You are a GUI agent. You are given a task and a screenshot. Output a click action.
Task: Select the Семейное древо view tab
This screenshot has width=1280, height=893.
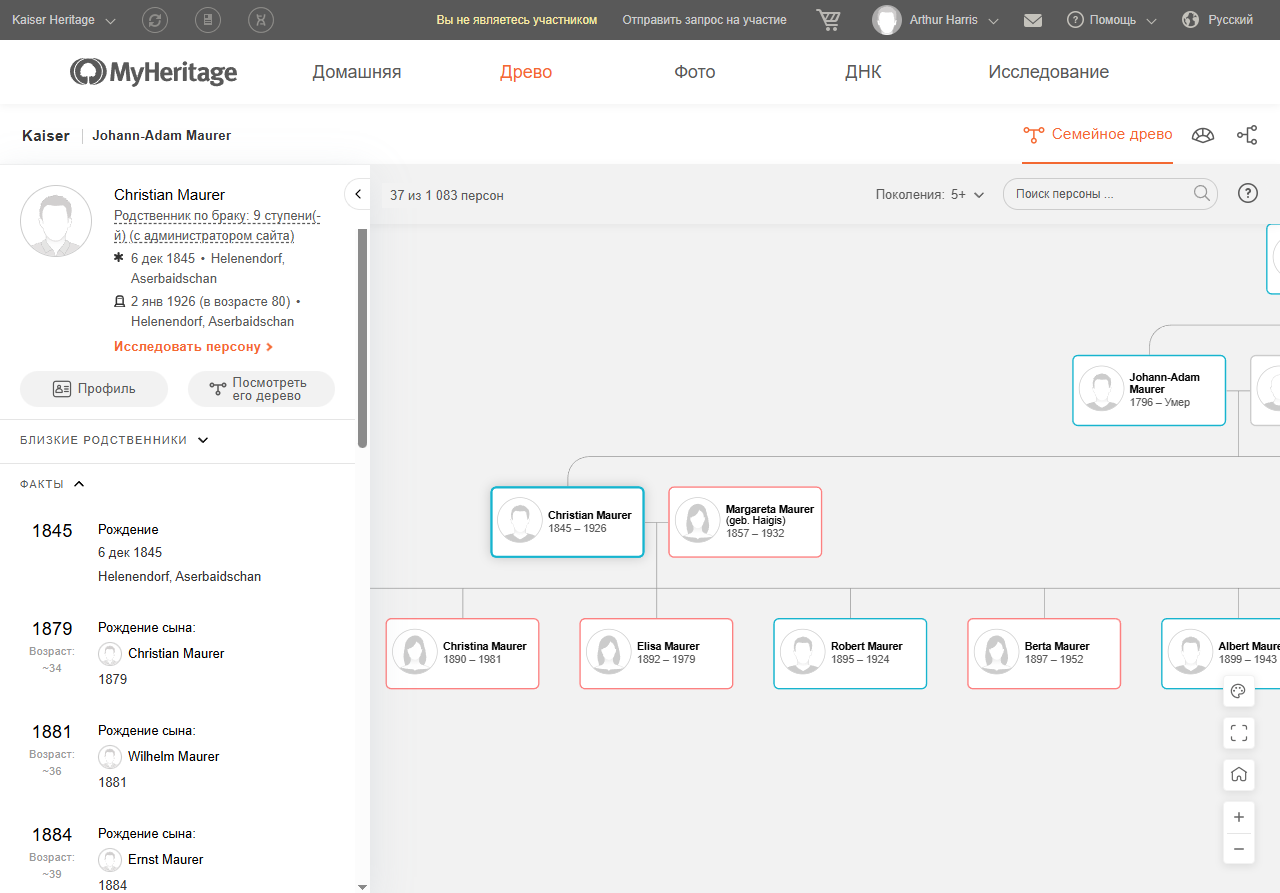pyautogui.click(x=1097, y=134)
